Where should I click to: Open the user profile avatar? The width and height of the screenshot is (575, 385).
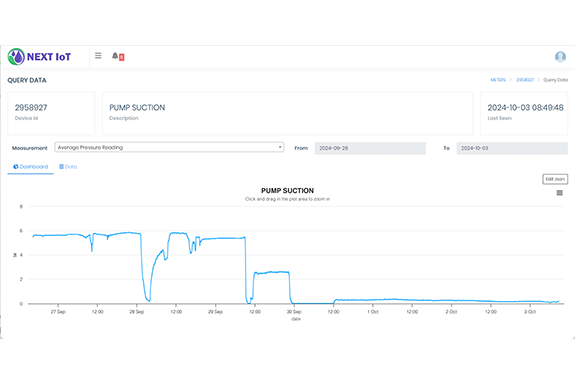(x=560, y=56)
